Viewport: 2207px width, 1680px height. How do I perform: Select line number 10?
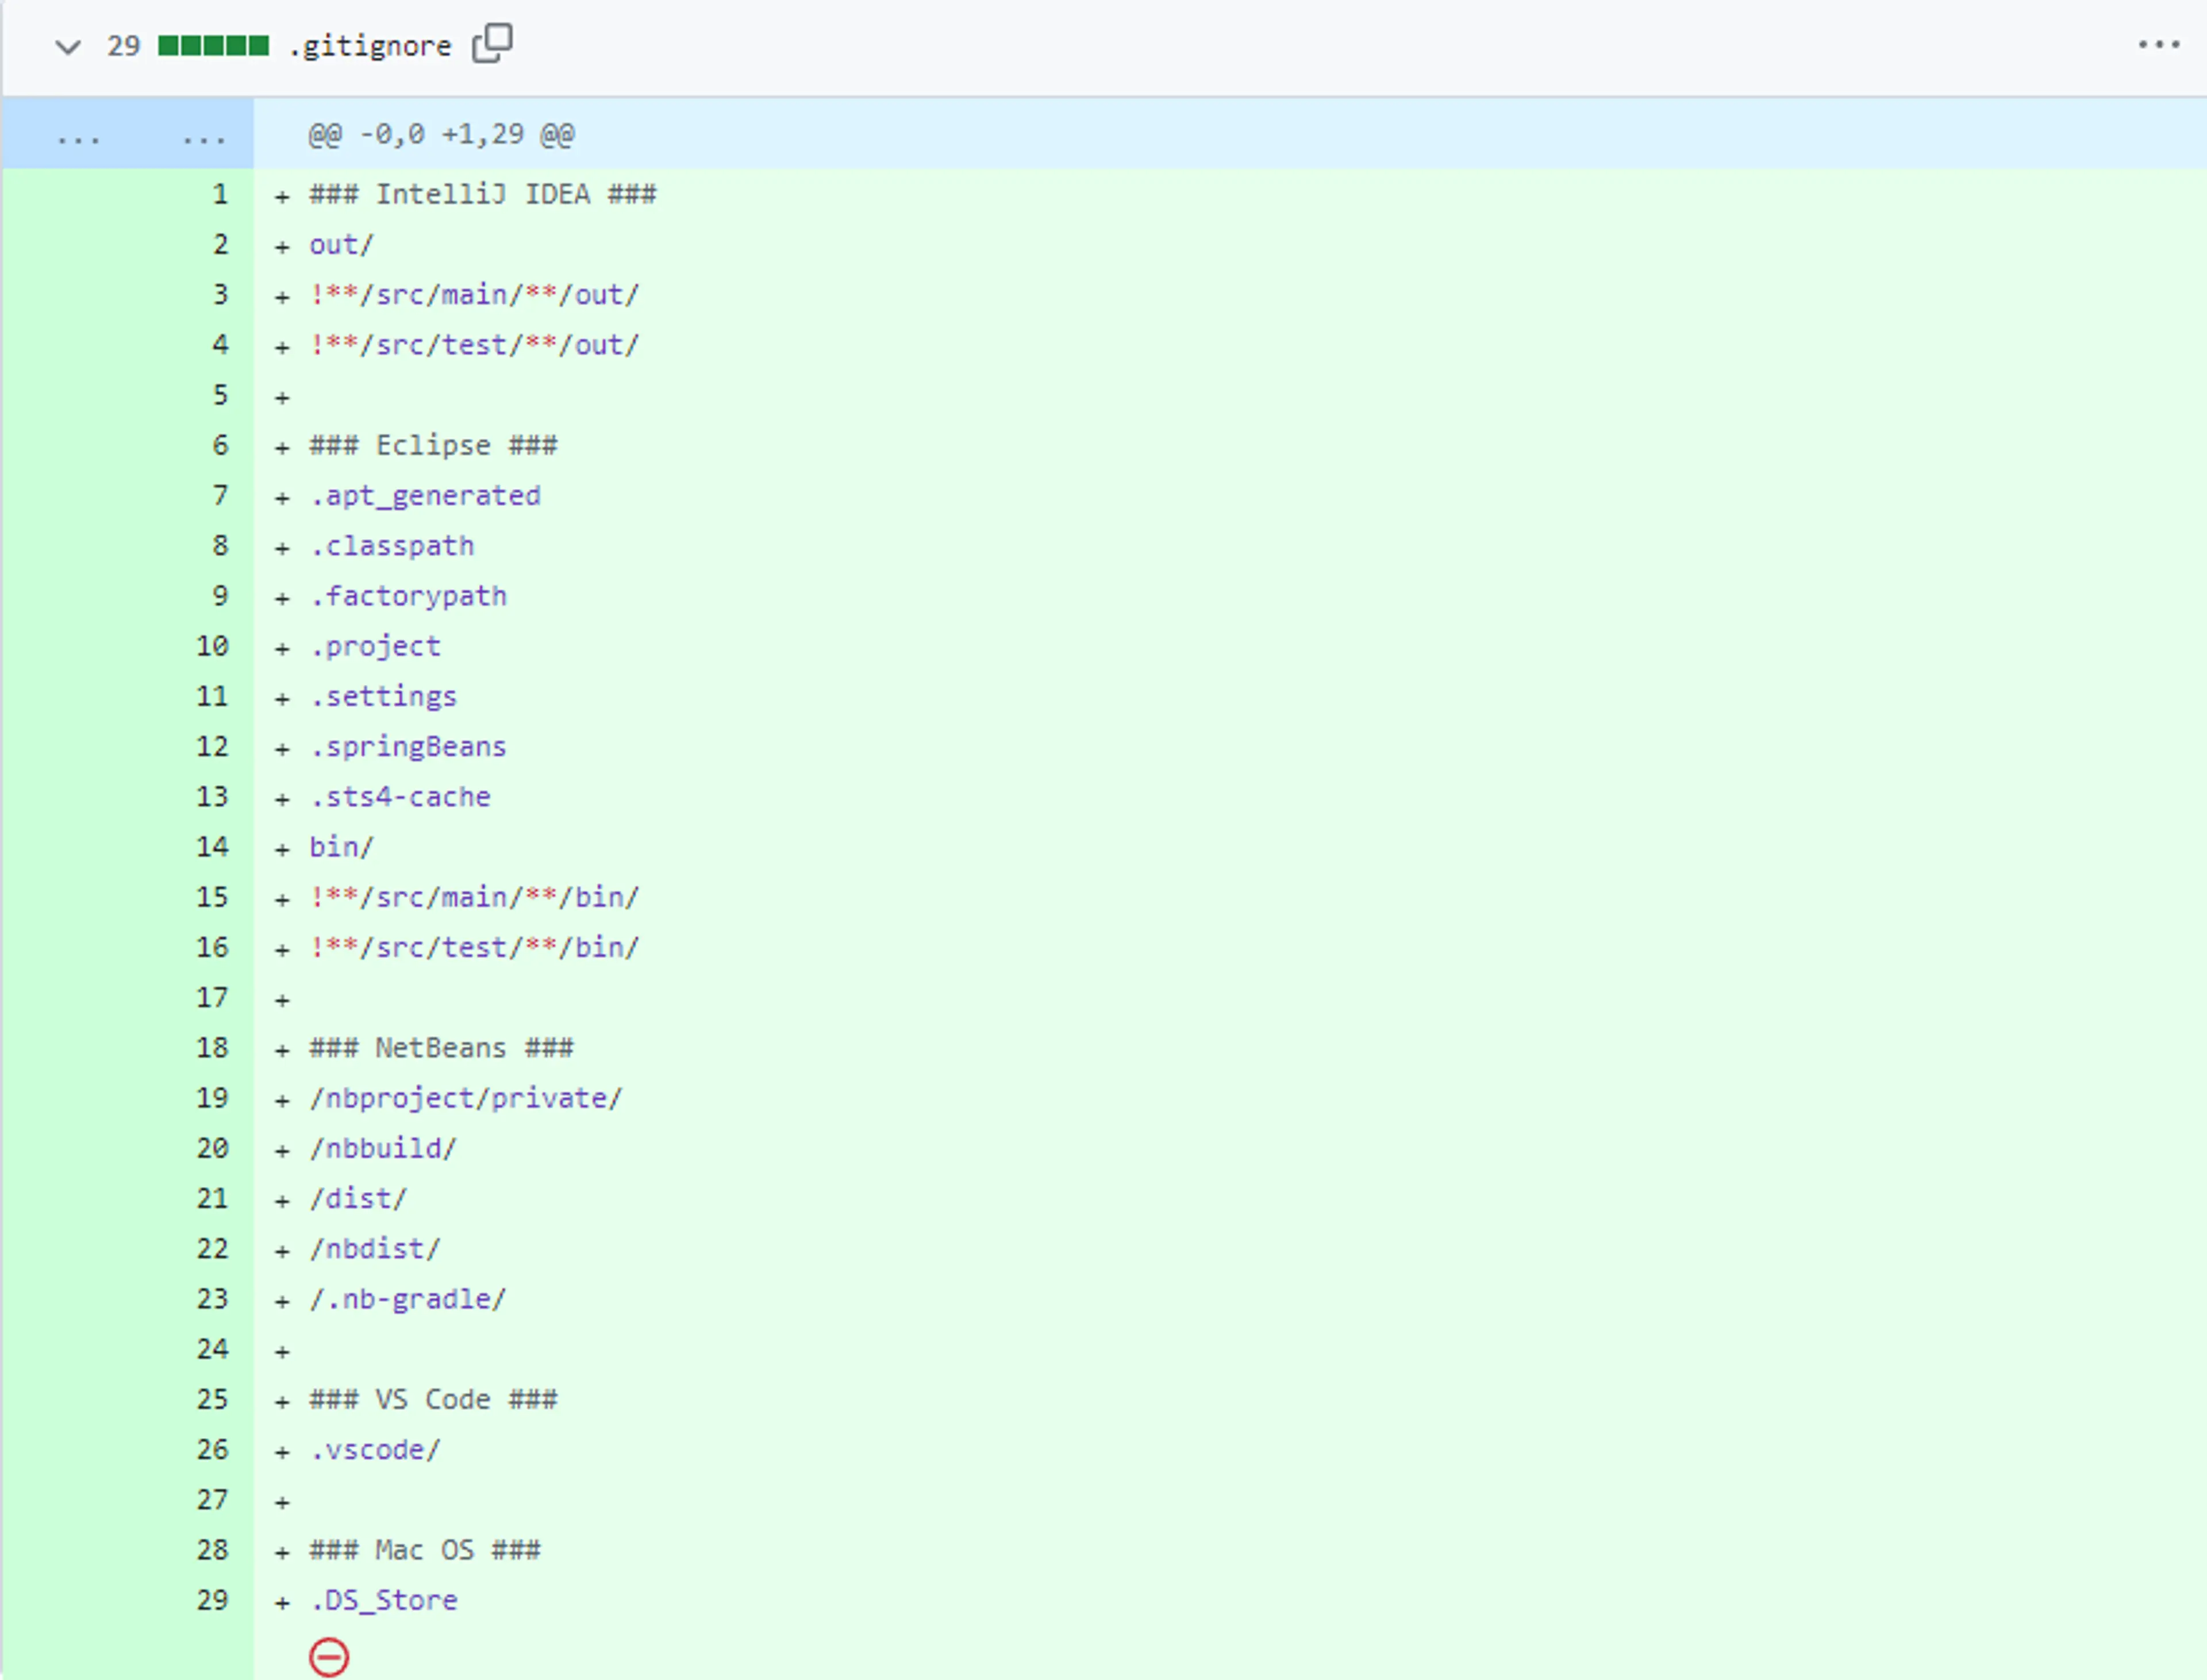(x=212, y=646)
